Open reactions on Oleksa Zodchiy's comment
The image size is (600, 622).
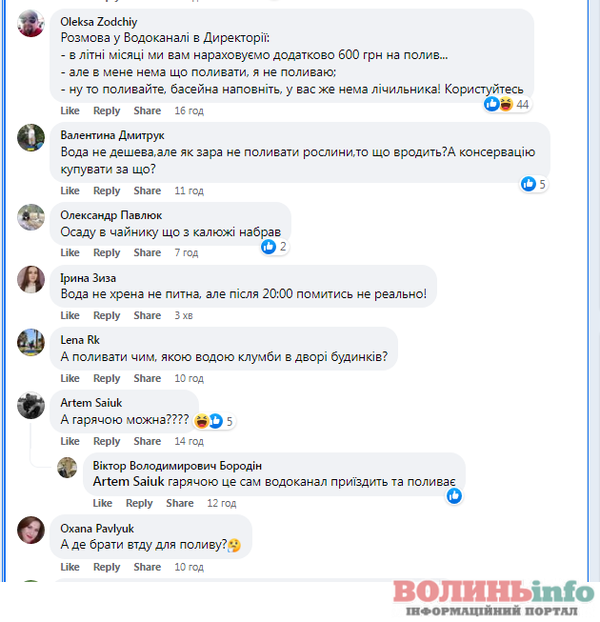(507, 104)
